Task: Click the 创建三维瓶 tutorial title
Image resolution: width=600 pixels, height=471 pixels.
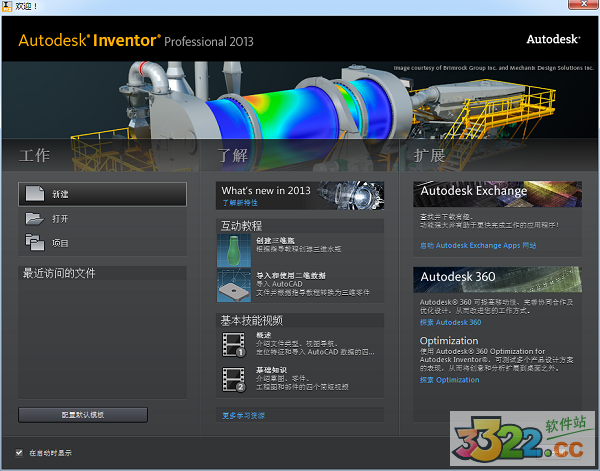Action: pyautogui.click(x=275, y=240)
